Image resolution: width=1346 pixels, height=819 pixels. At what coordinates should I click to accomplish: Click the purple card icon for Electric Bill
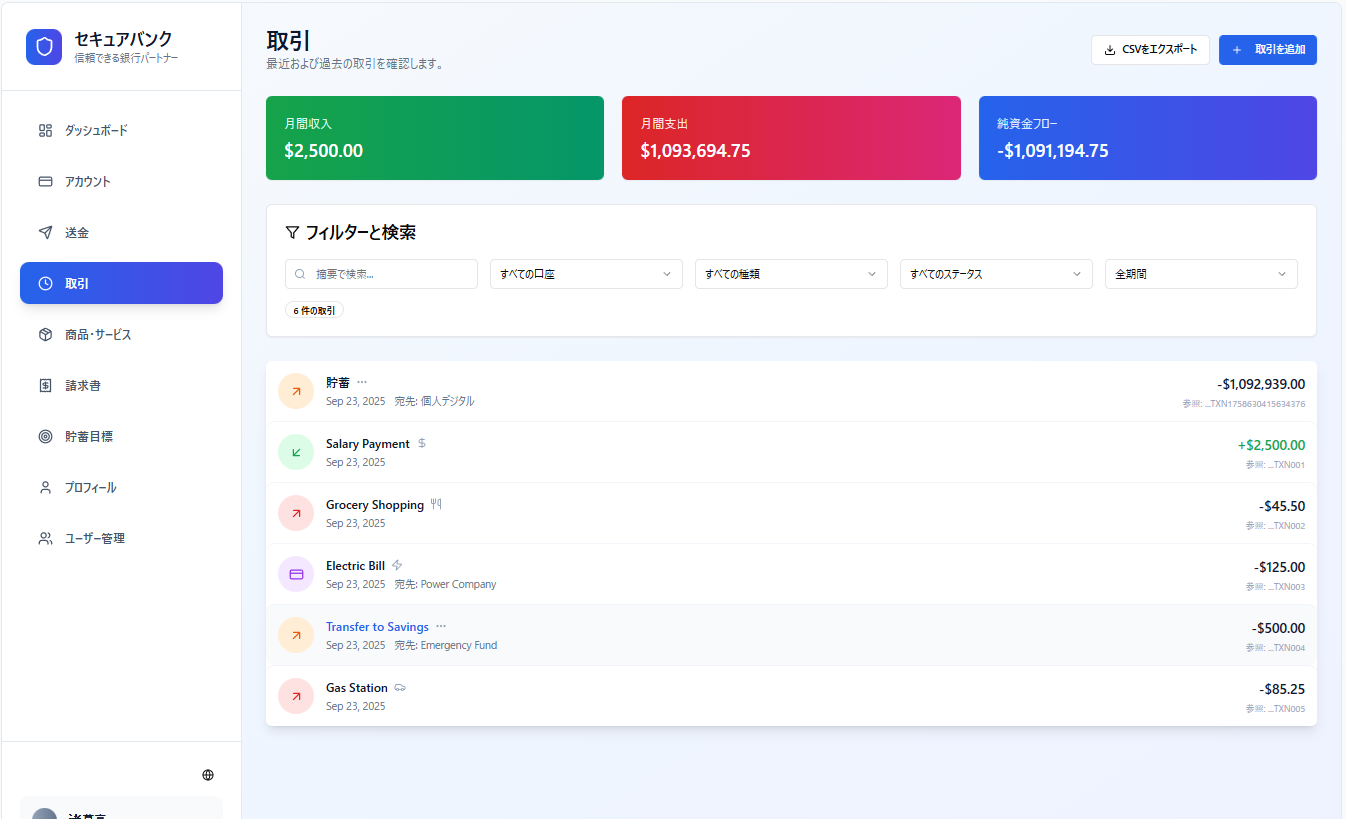pos(296,574)
